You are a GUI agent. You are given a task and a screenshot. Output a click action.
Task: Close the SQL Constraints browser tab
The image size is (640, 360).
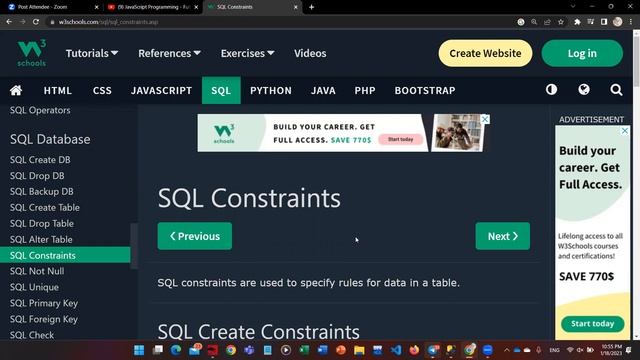tap(296, 7)
